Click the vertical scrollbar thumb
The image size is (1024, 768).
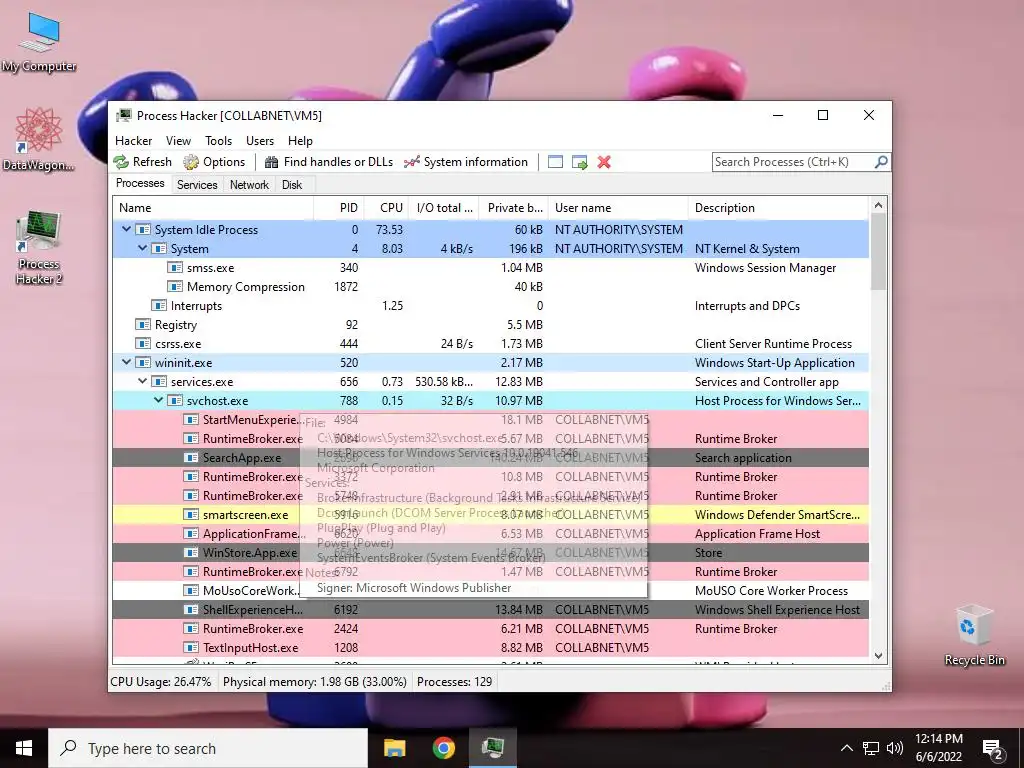(878, 251)
